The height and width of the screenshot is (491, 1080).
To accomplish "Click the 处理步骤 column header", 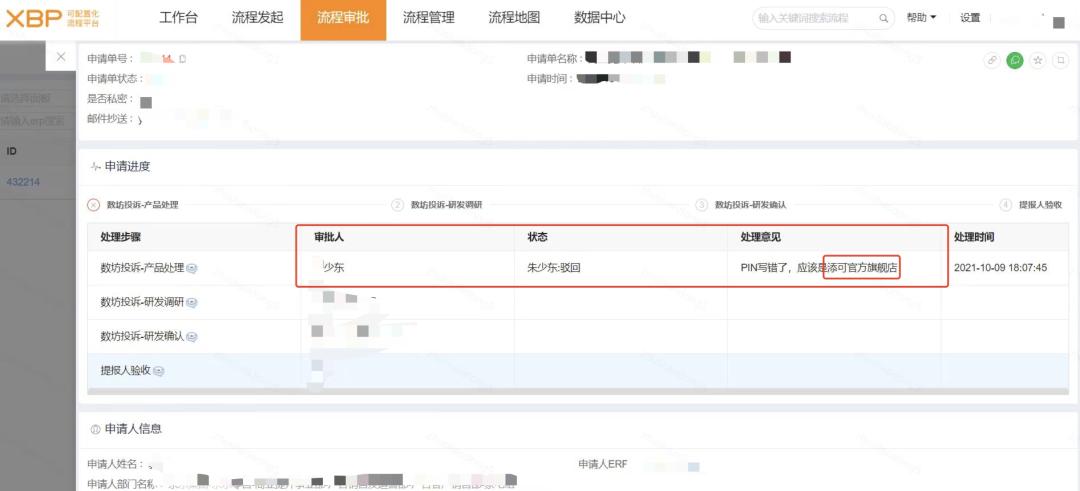I will coord(121,237).
